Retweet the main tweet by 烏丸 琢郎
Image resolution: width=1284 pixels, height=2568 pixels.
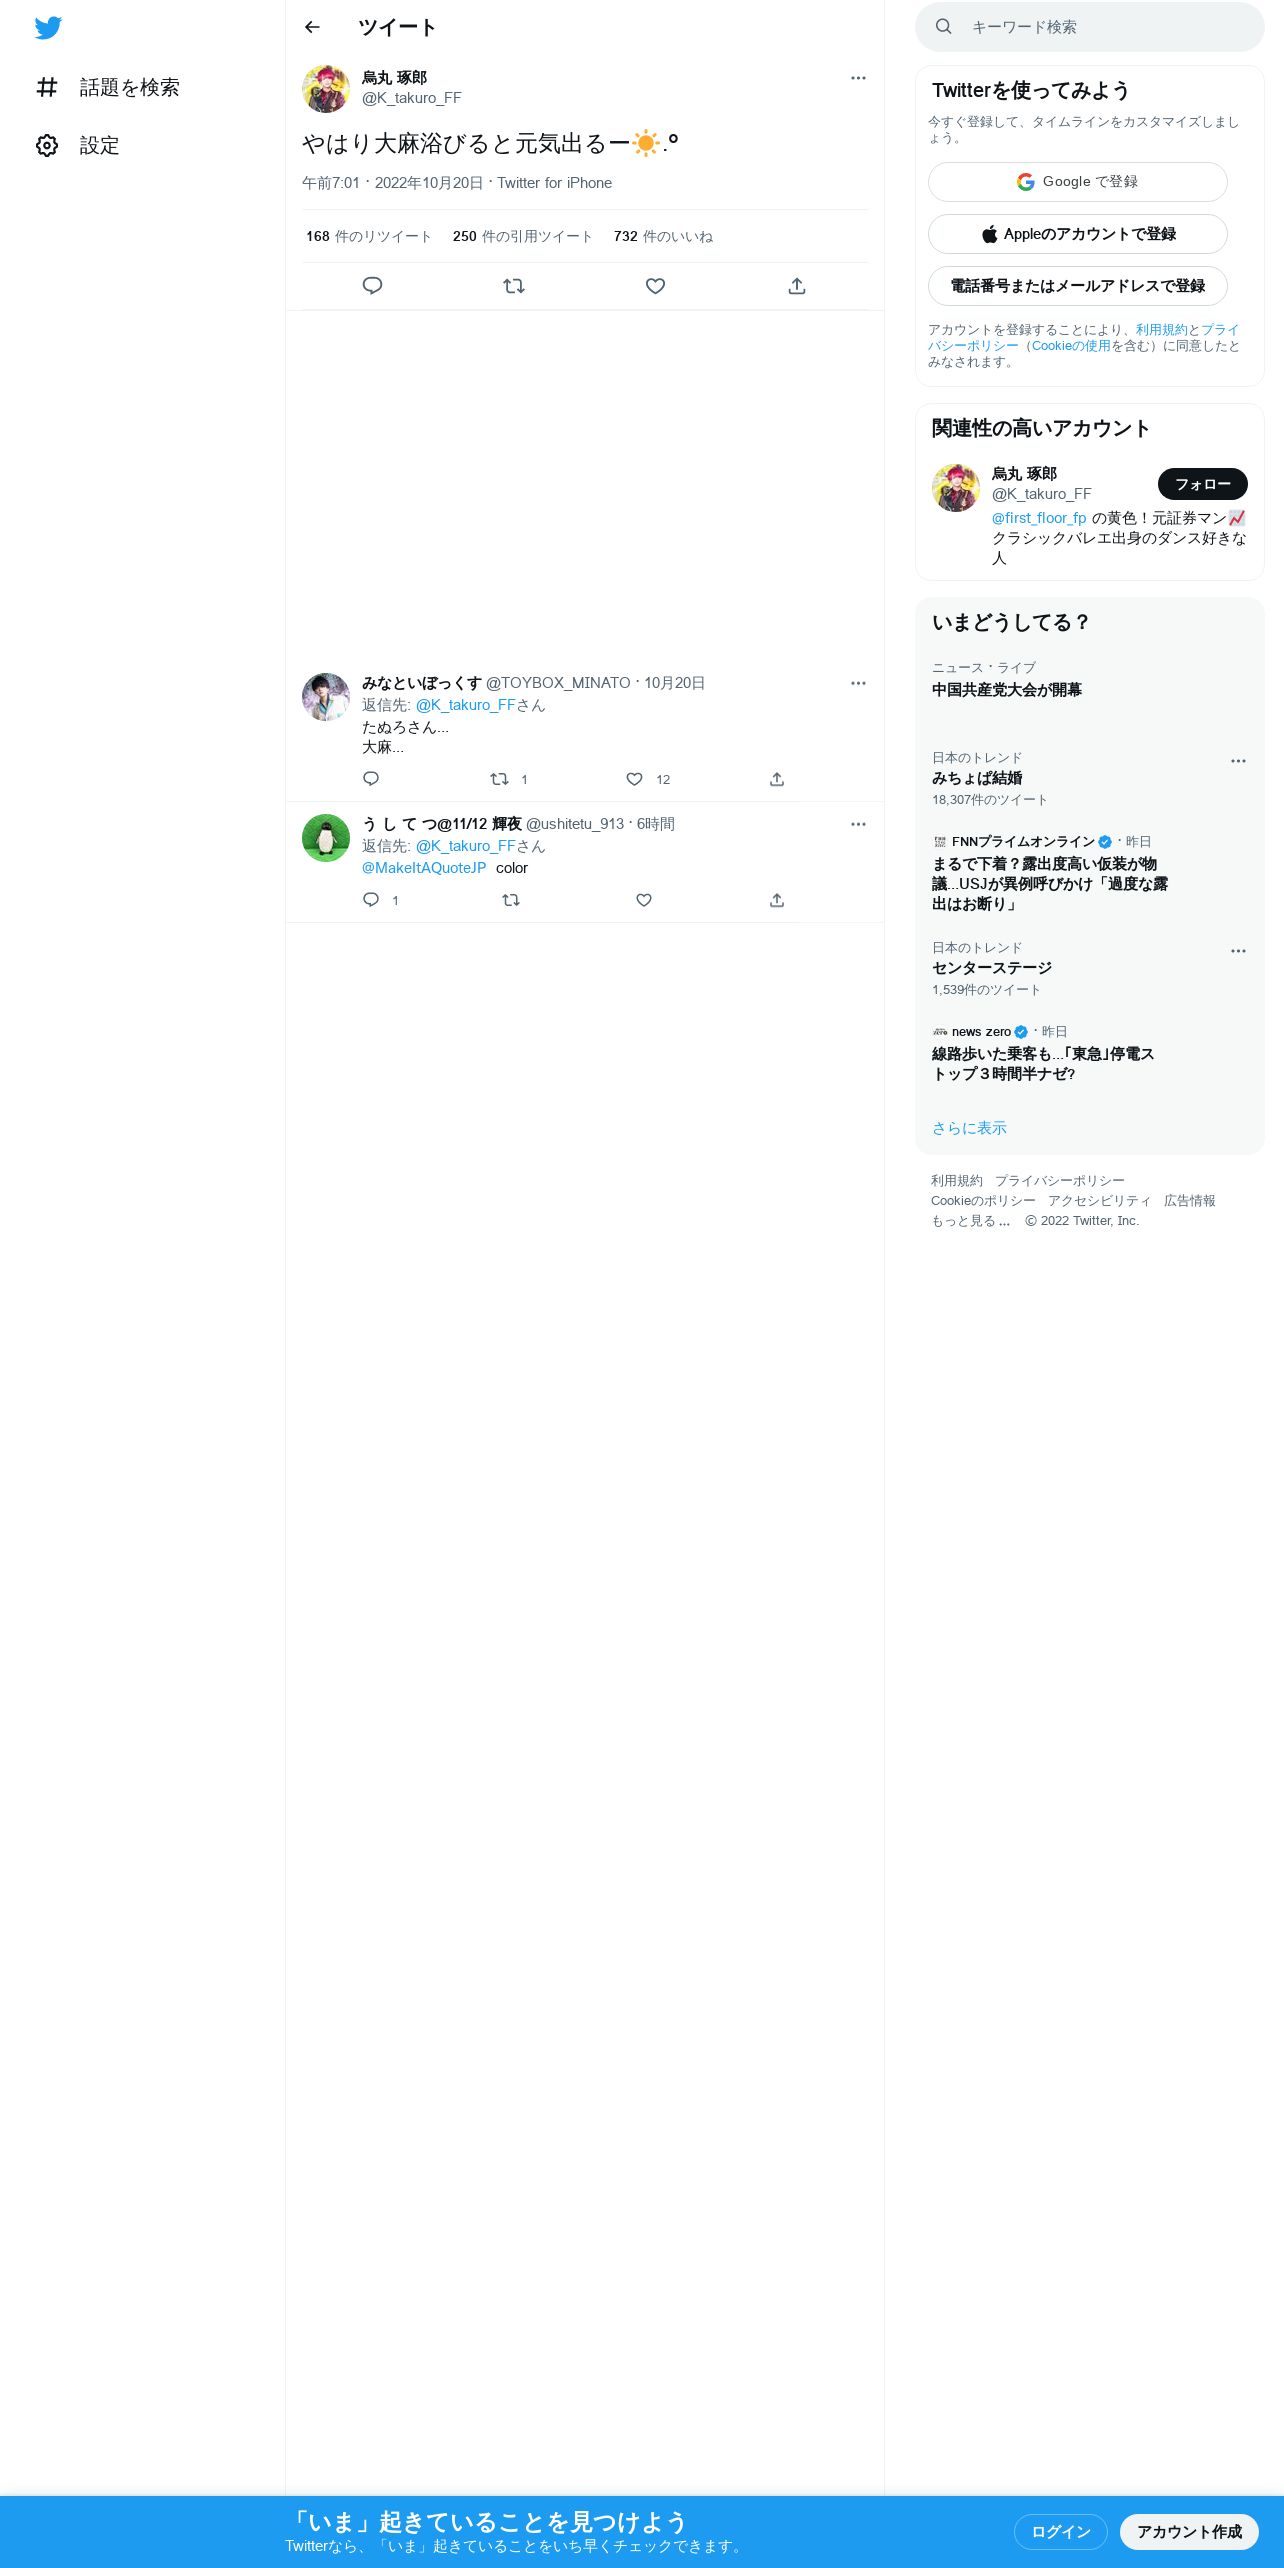click(x=514, y=286)
